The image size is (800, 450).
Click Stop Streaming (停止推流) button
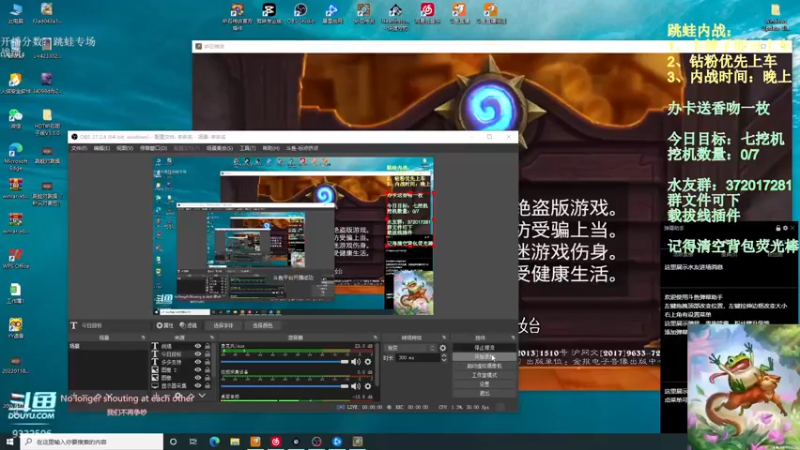tap(484, 347)
